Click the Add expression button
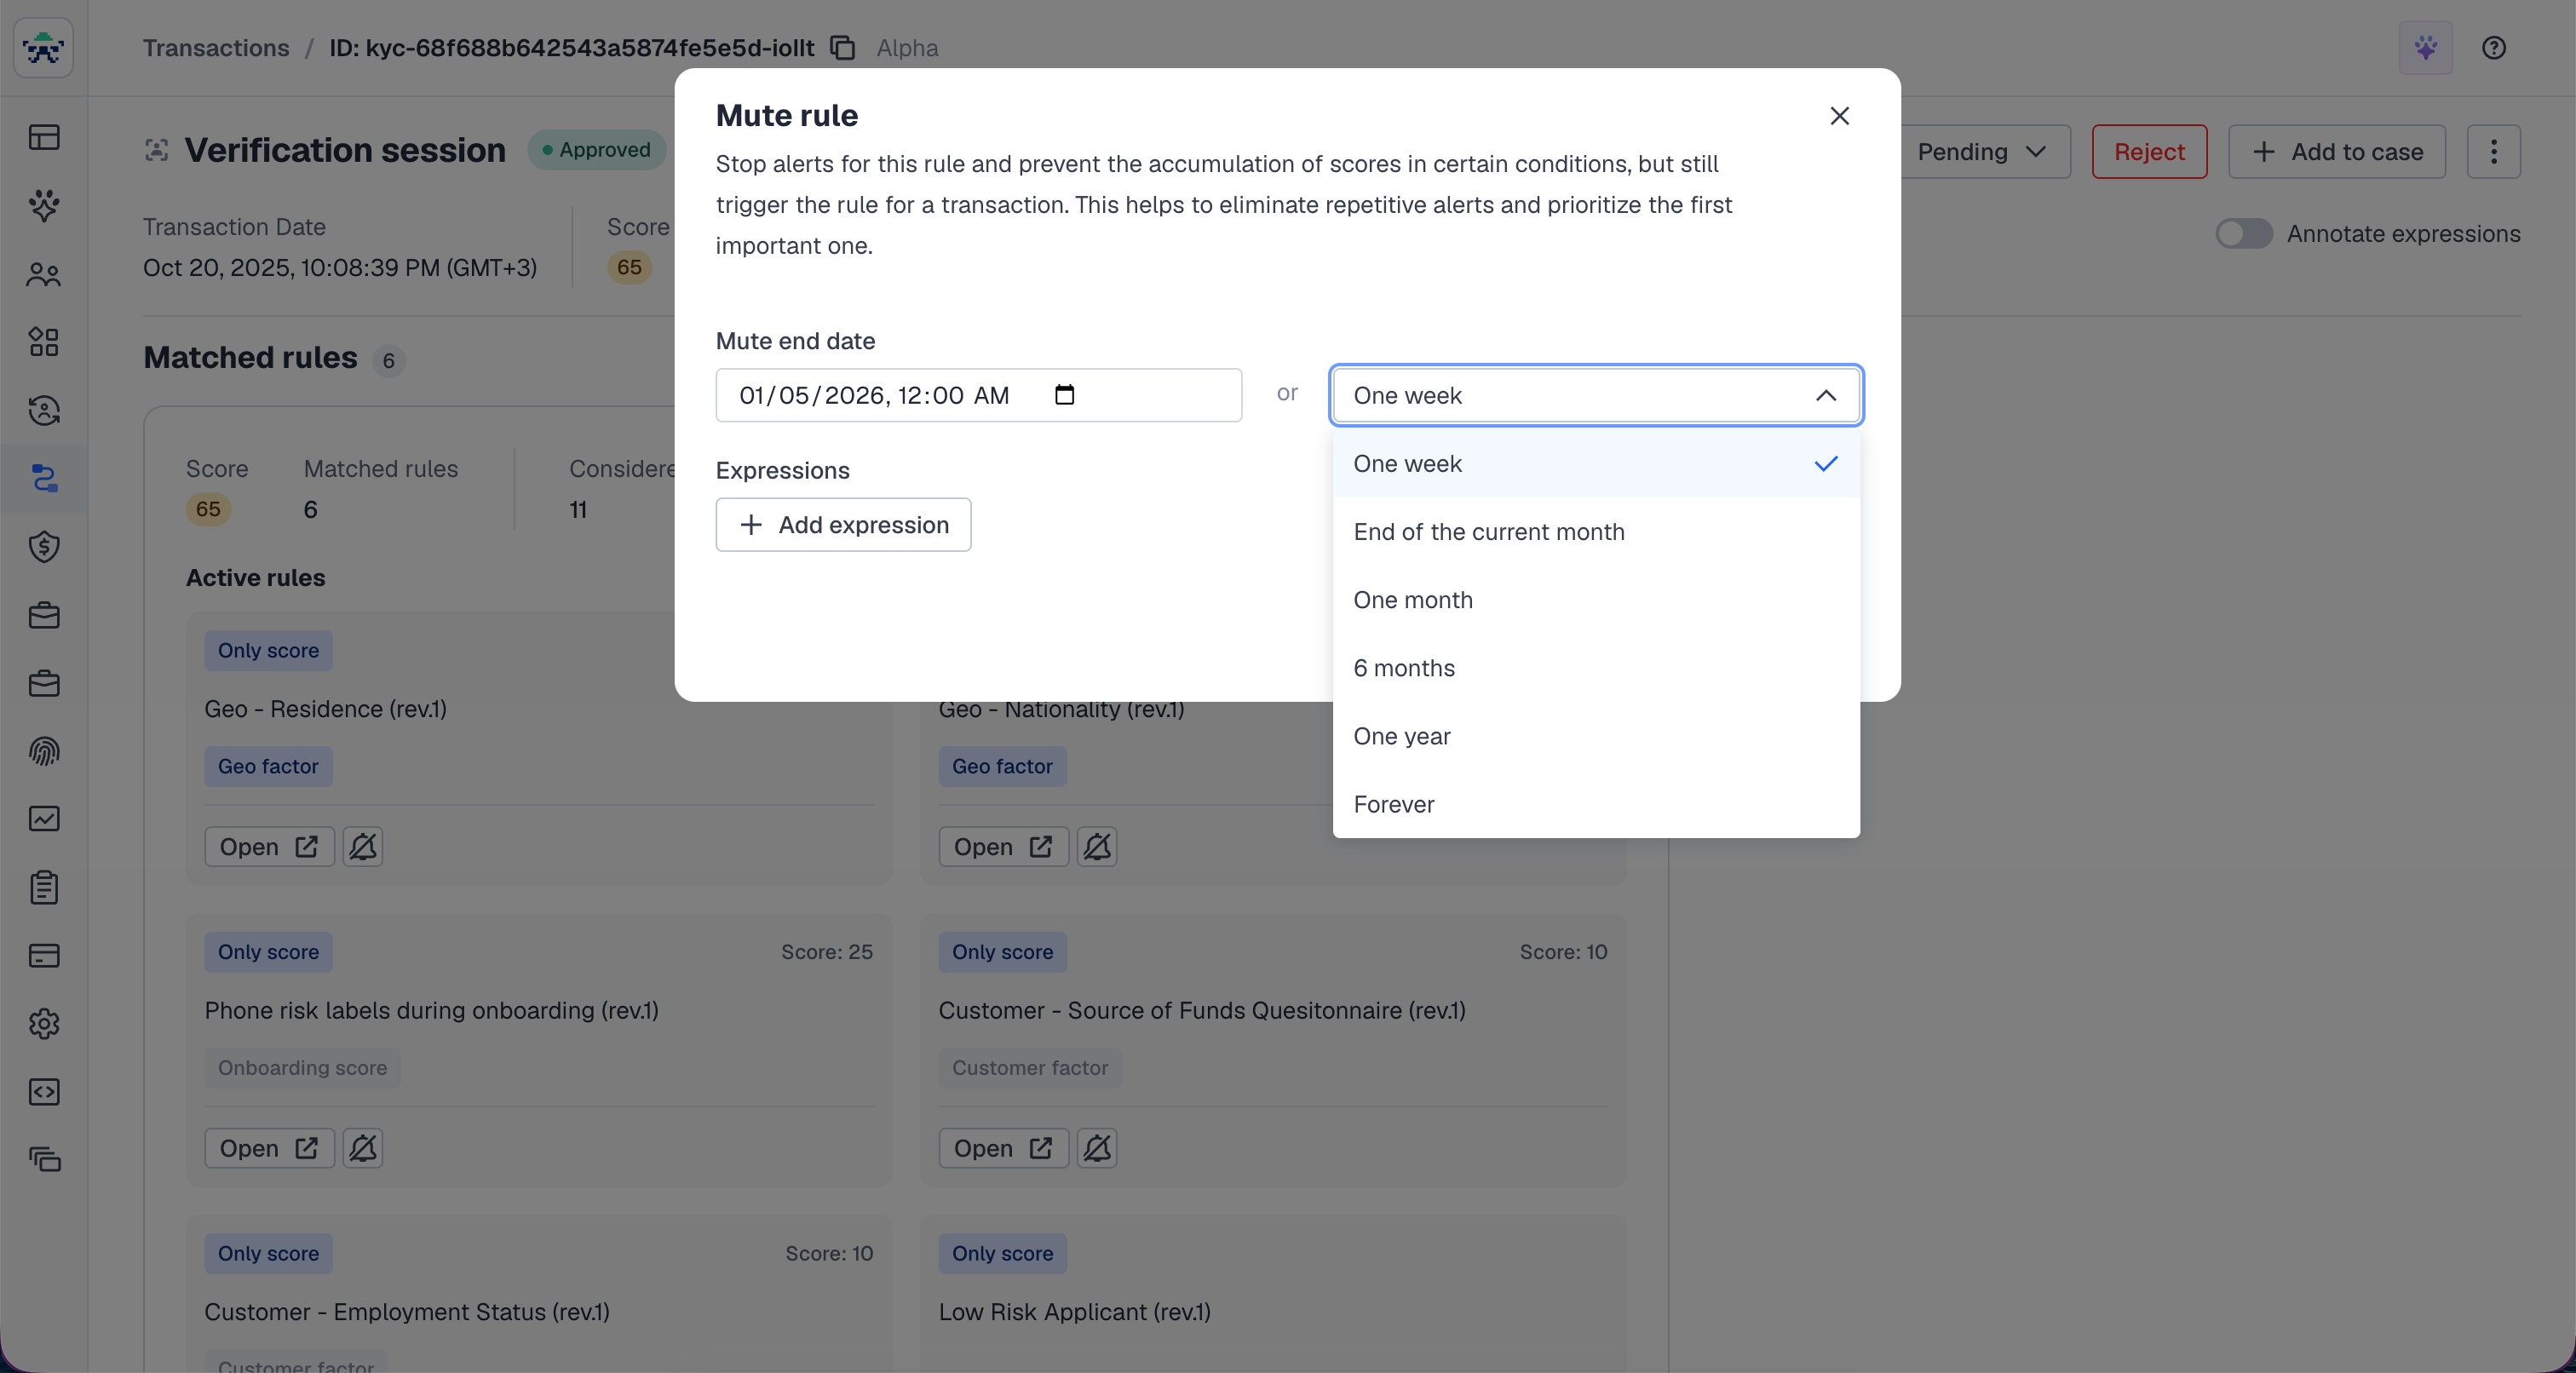Screen dimensions: 2576x1373 pos(843,525)
